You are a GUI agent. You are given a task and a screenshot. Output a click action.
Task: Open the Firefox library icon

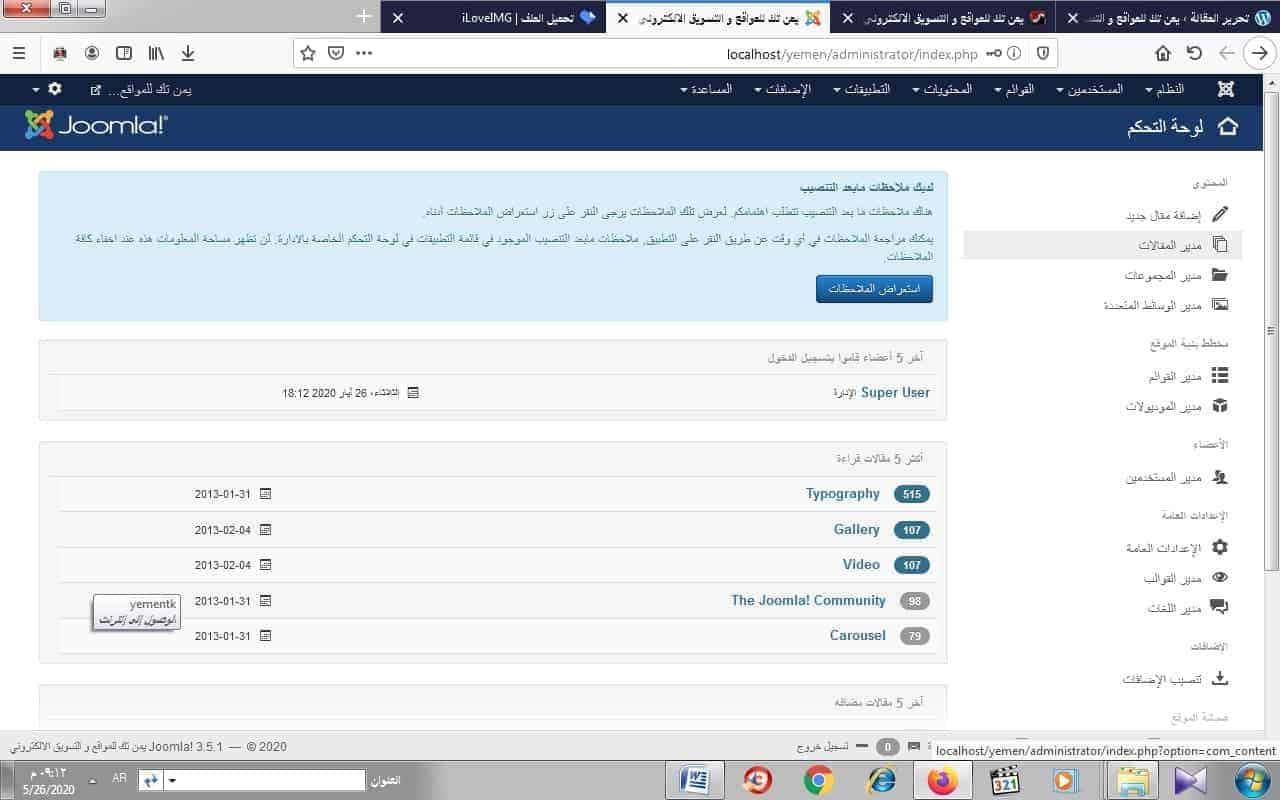click(x=156, y=53)
